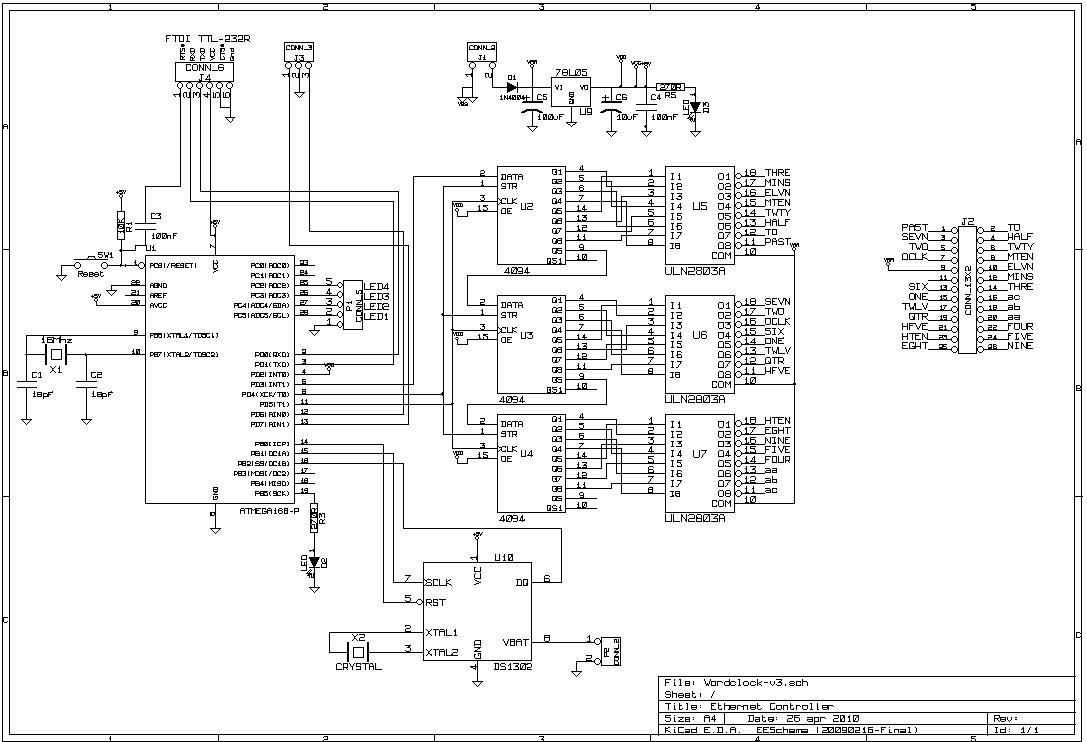The width and height of the screenshot is (1087, 742).
Task: Select the X1 16Mhz crystal symbol
Action: 55,355
